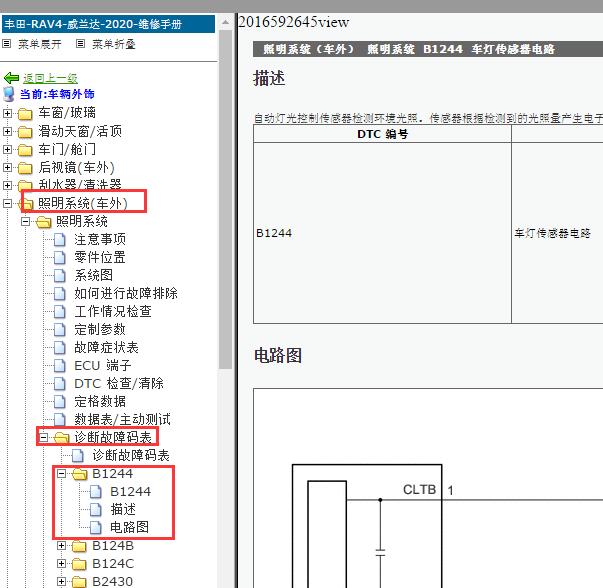
Task: Click the B2430 folder icon
Action: point(79,582)
